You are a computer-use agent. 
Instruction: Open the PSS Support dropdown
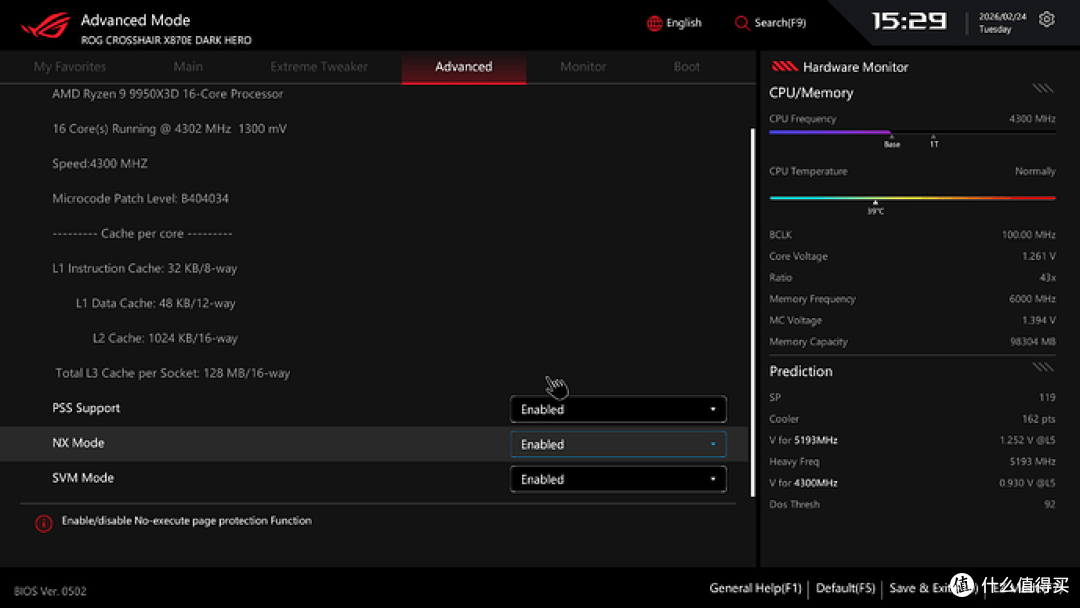(618, 409)
